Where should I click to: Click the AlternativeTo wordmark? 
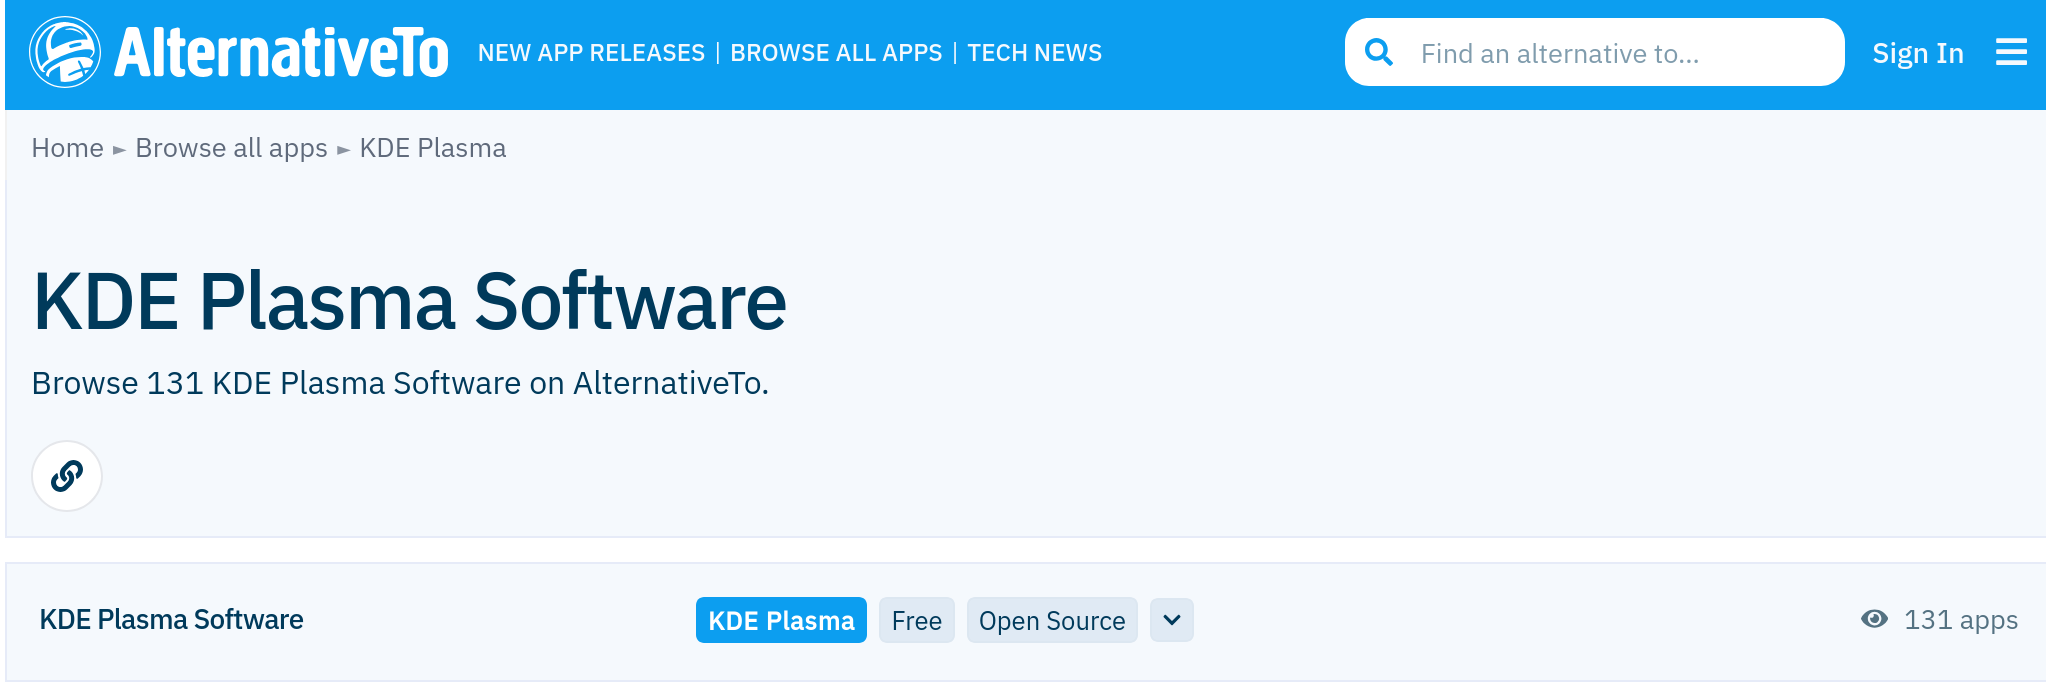click(281, 53)
